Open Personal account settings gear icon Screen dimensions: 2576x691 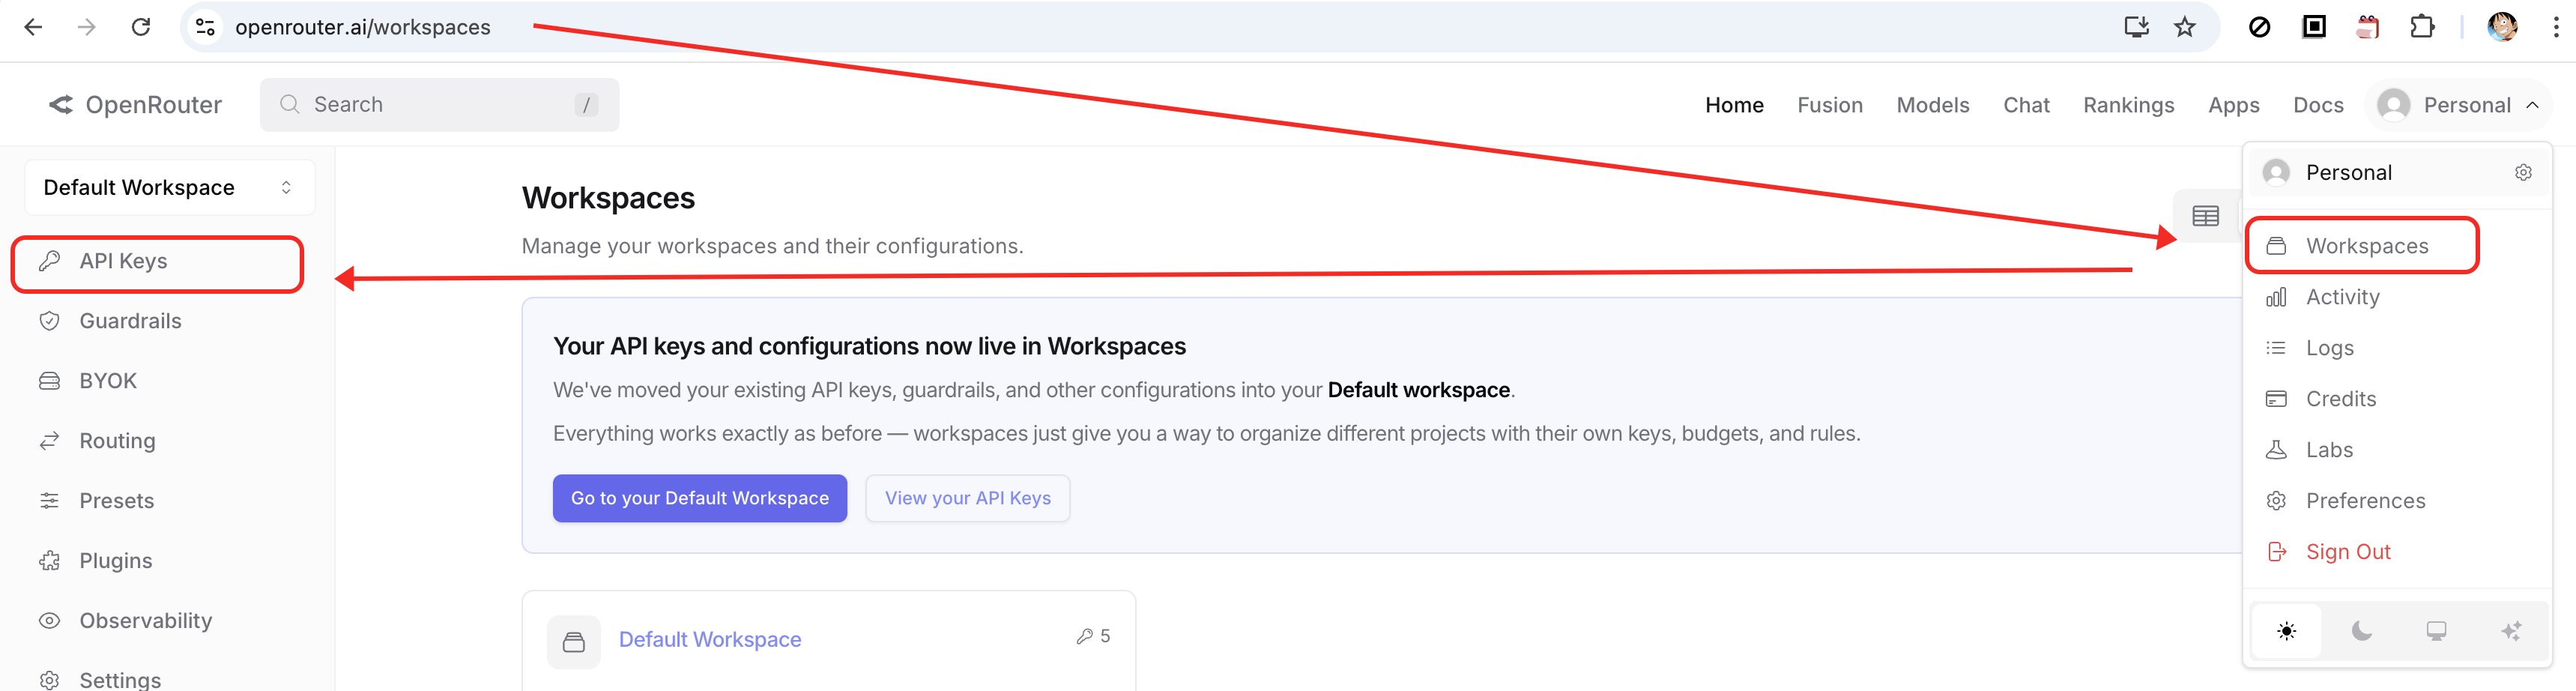[x=2523, y=173]
